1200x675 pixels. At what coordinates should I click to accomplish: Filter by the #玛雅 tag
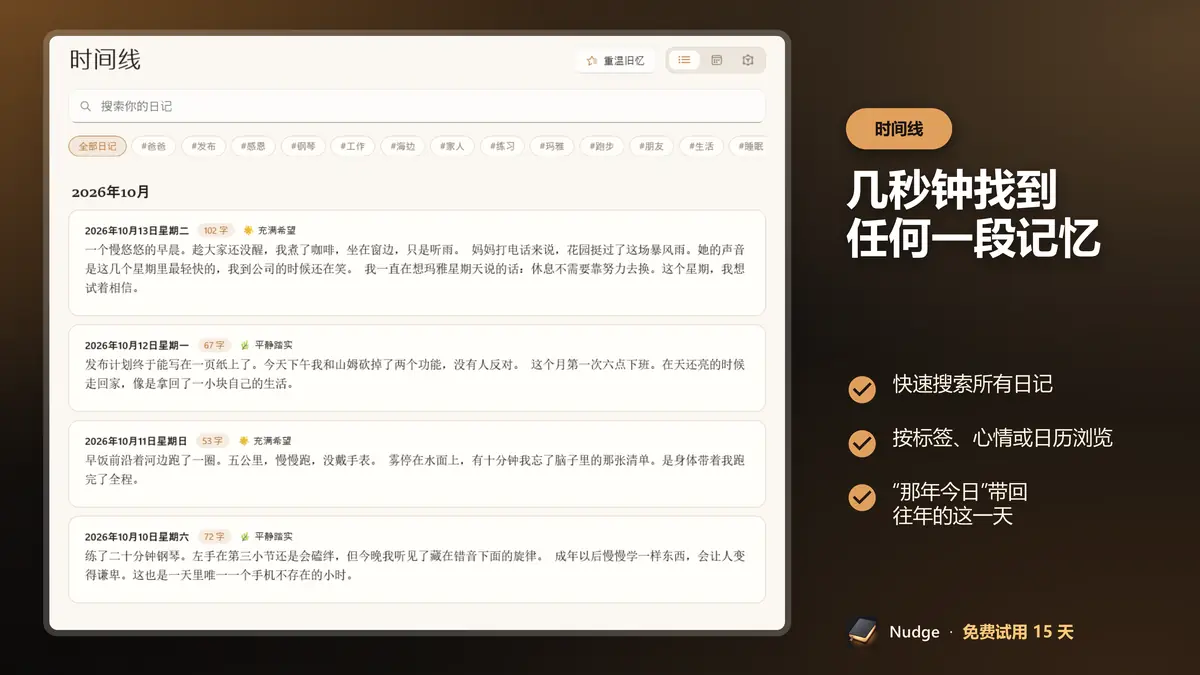coord(553,146)
